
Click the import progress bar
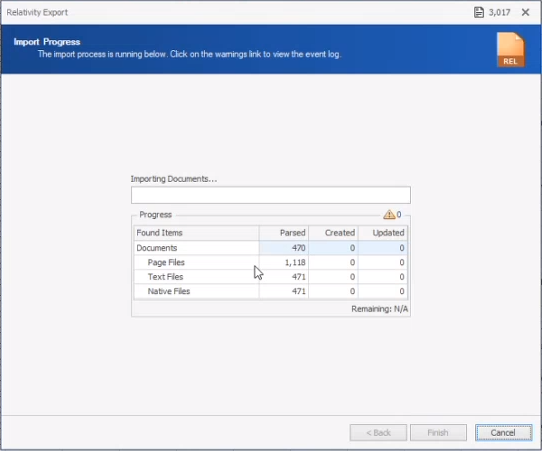271,195
